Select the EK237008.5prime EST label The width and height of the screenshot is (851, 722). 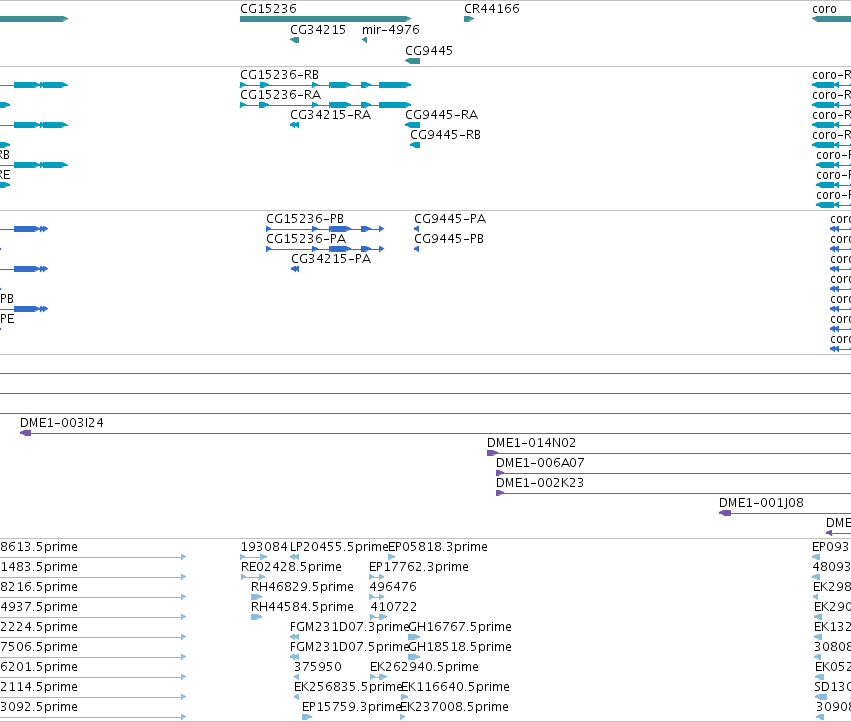tap(454, 707)
